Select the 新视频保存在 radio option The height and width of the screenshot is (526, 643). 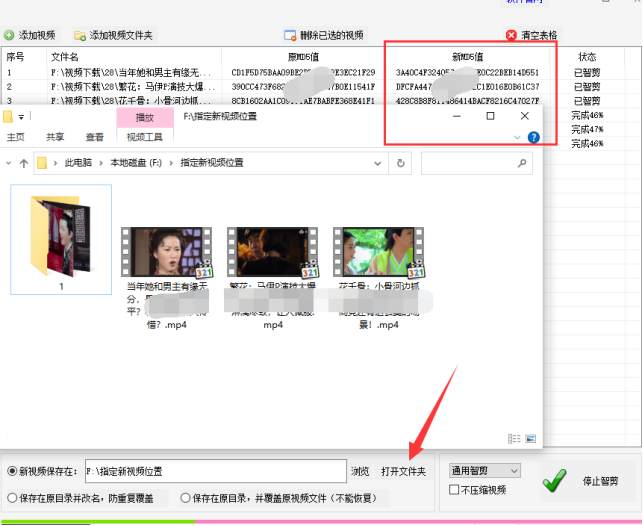12,471
